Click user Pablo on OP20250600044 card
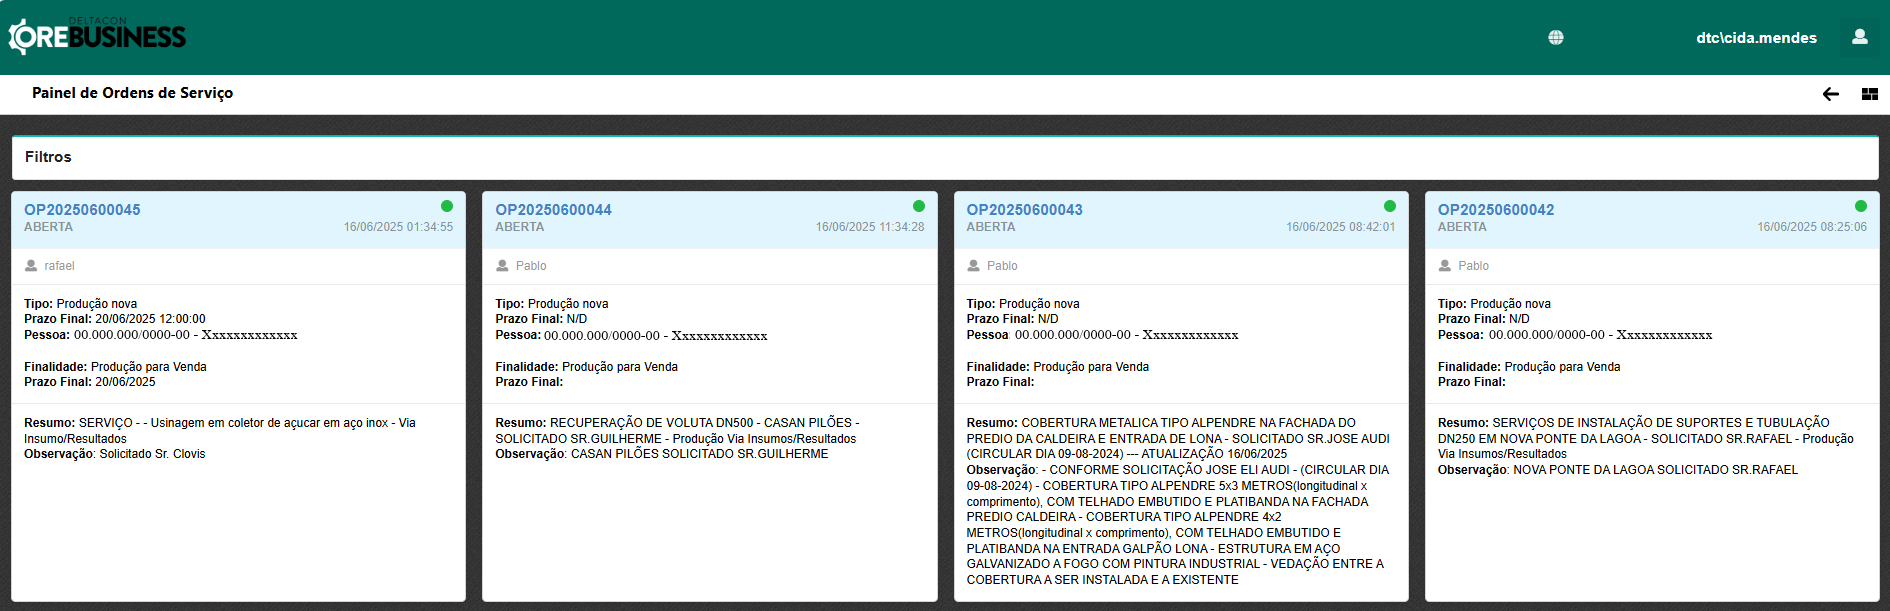Viewport: 1890px width, 611px height. point(530,266)
